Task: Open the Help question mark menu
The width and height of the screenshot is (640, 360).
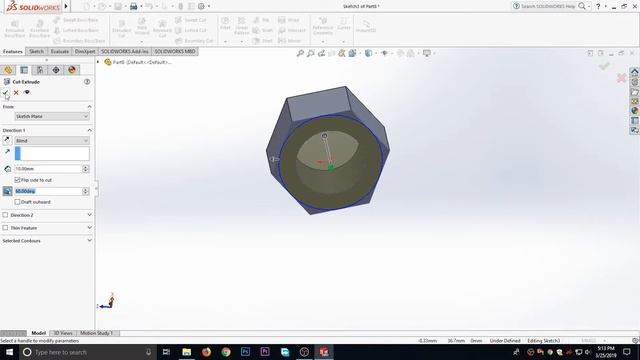Action: pyautogui.click(x=598, y=6)
